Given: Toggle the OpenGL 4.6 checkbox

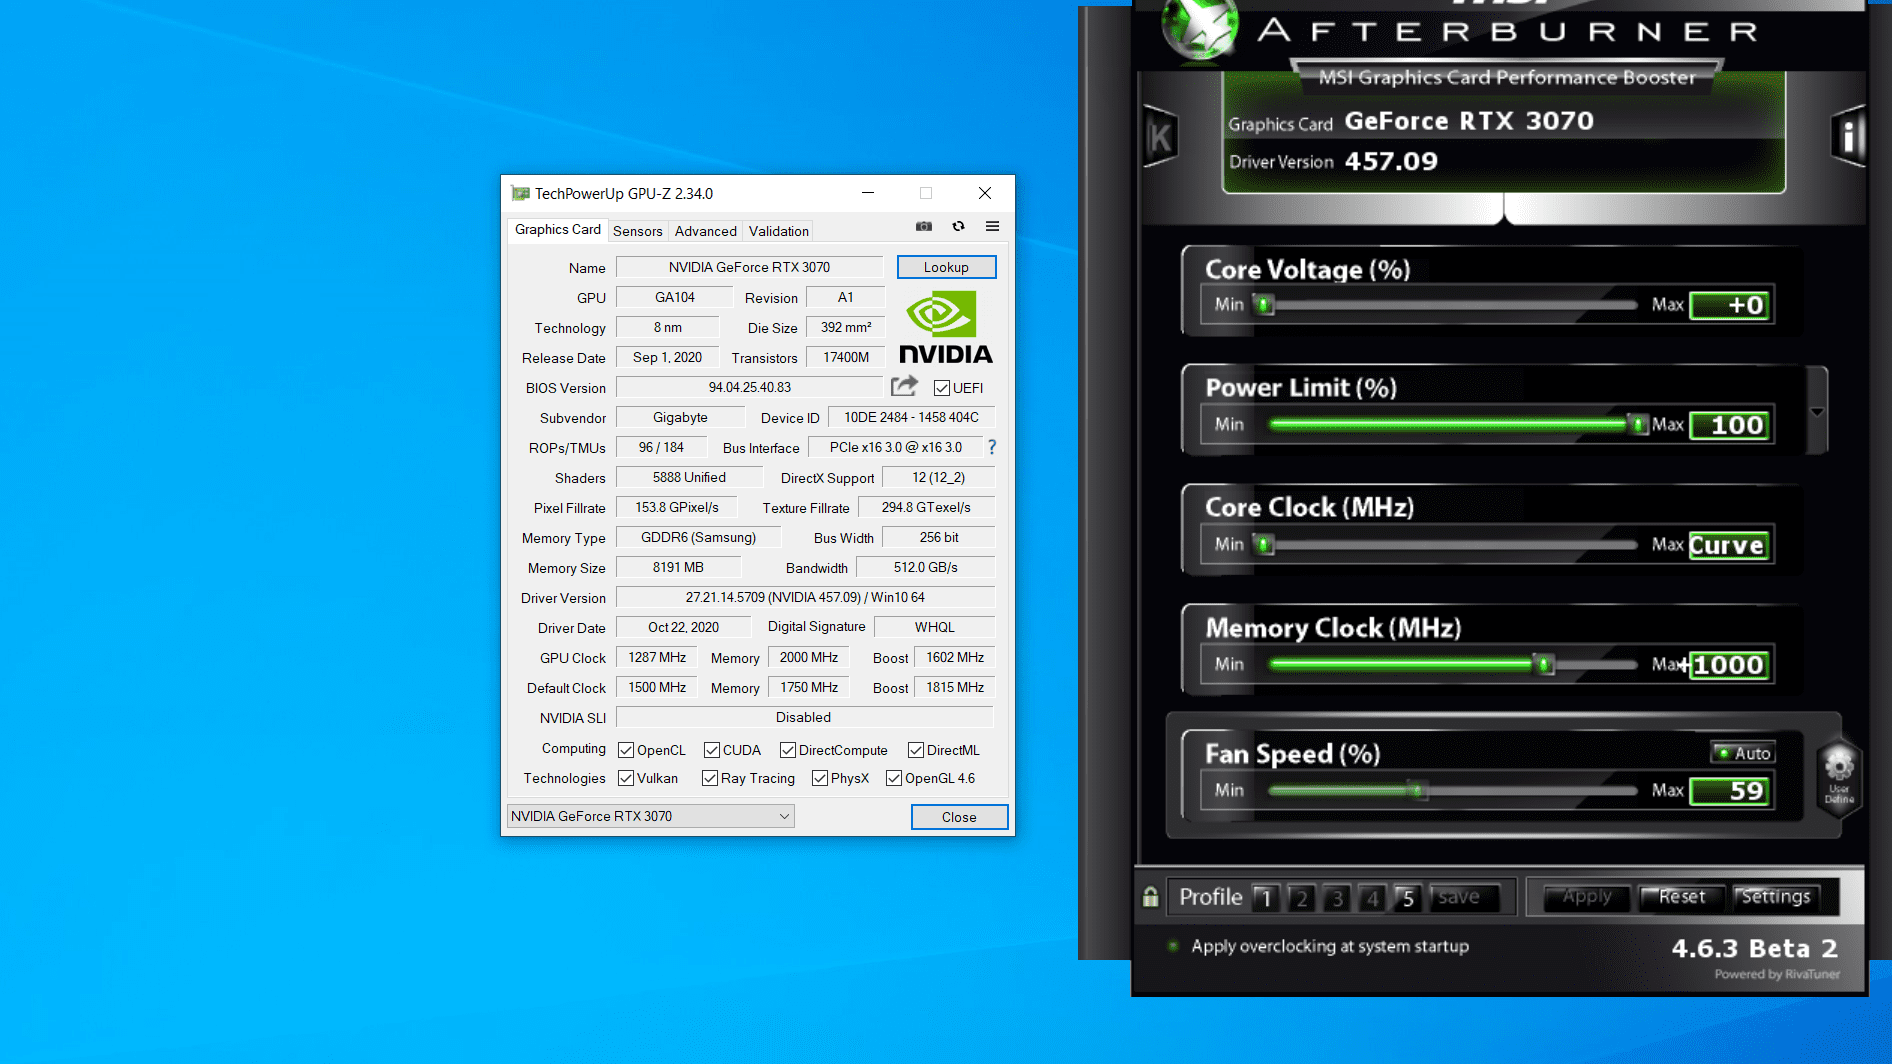Looking at the screenshot, I should tap(894, 778).
